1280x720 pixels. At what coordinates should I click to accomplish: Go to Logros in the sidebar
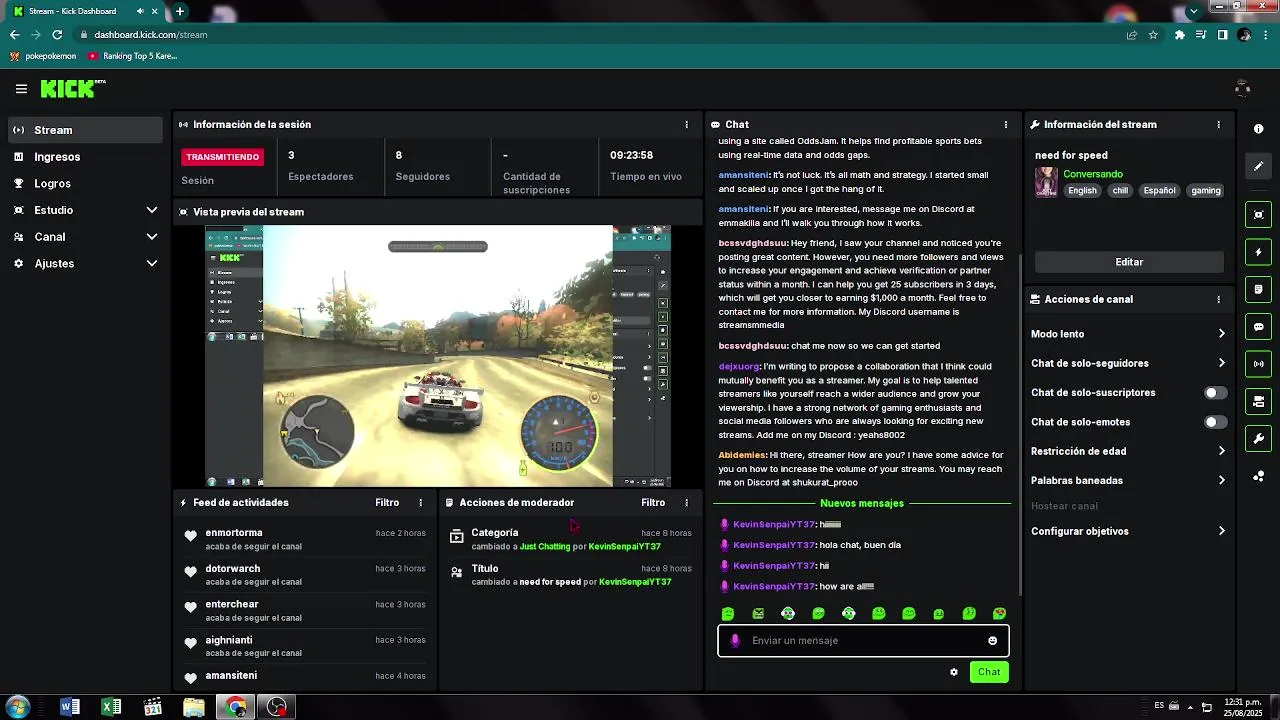click(x=84, y=184)
